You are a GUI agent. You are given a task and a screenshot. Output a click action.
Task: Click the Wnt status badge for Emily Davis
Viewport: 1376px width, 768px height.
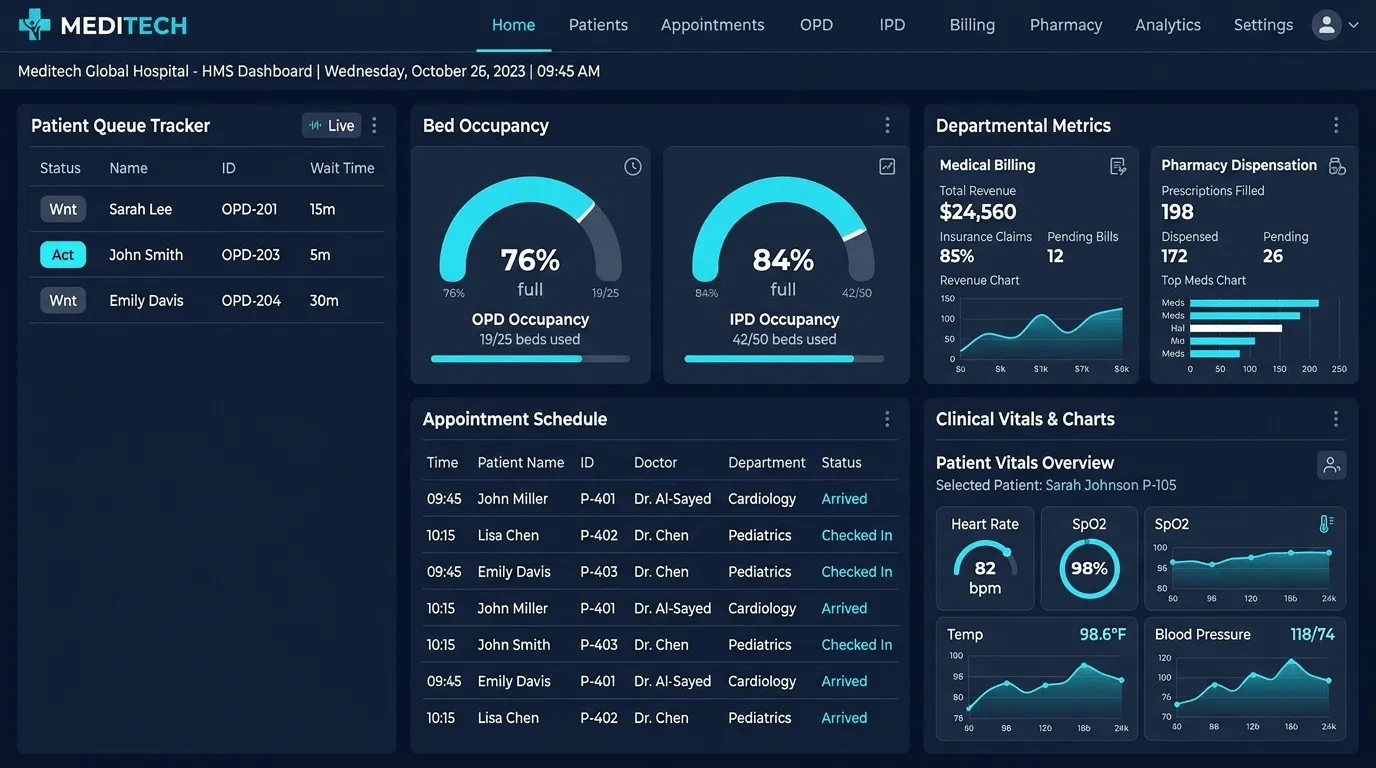[63, 300]
